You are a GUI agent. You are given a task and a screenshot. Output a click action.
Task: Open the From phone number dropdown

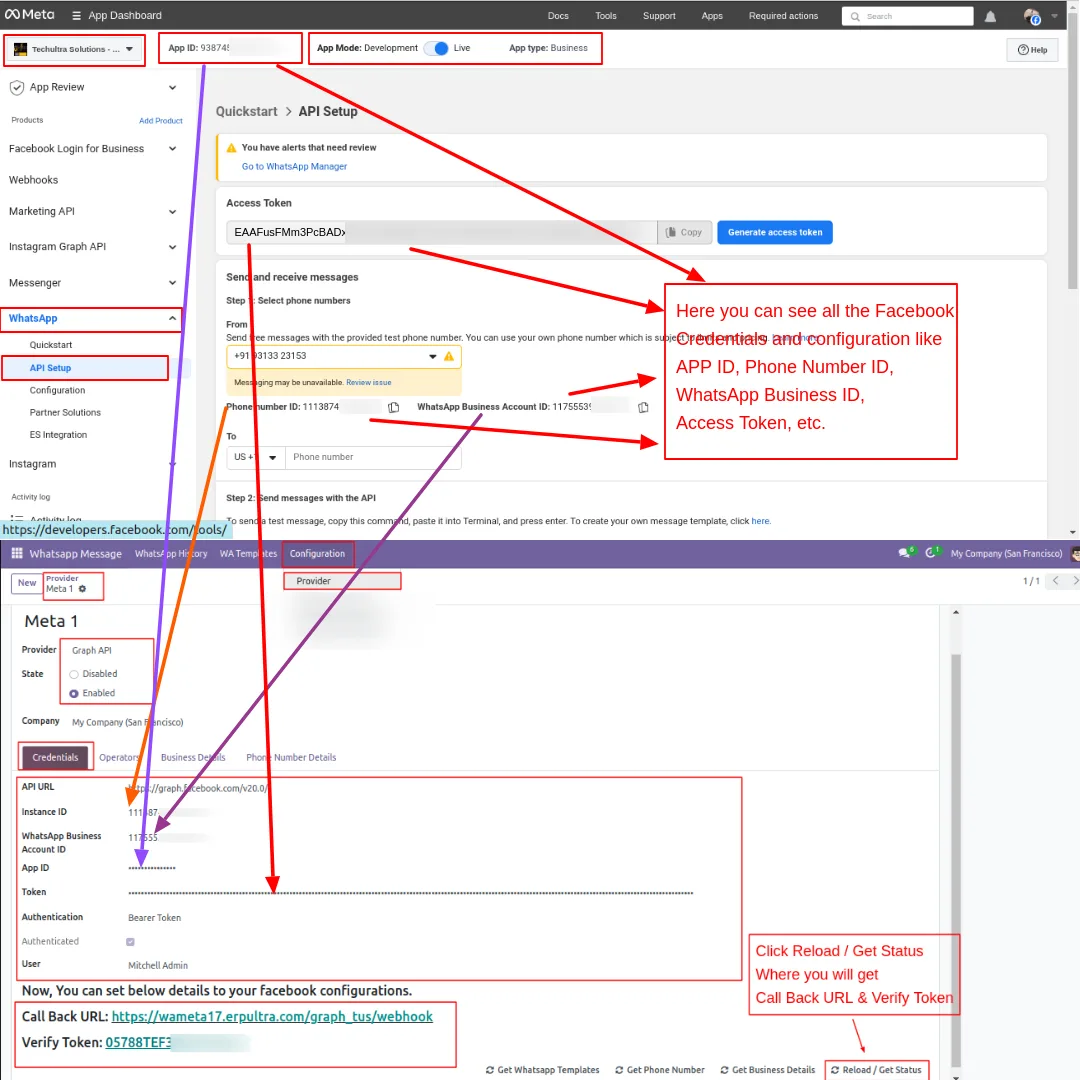433,357
